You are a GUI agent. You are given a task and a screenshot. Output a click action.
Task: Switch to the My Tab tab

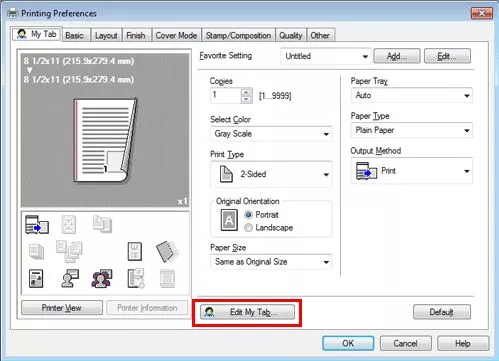click(37, 34)
